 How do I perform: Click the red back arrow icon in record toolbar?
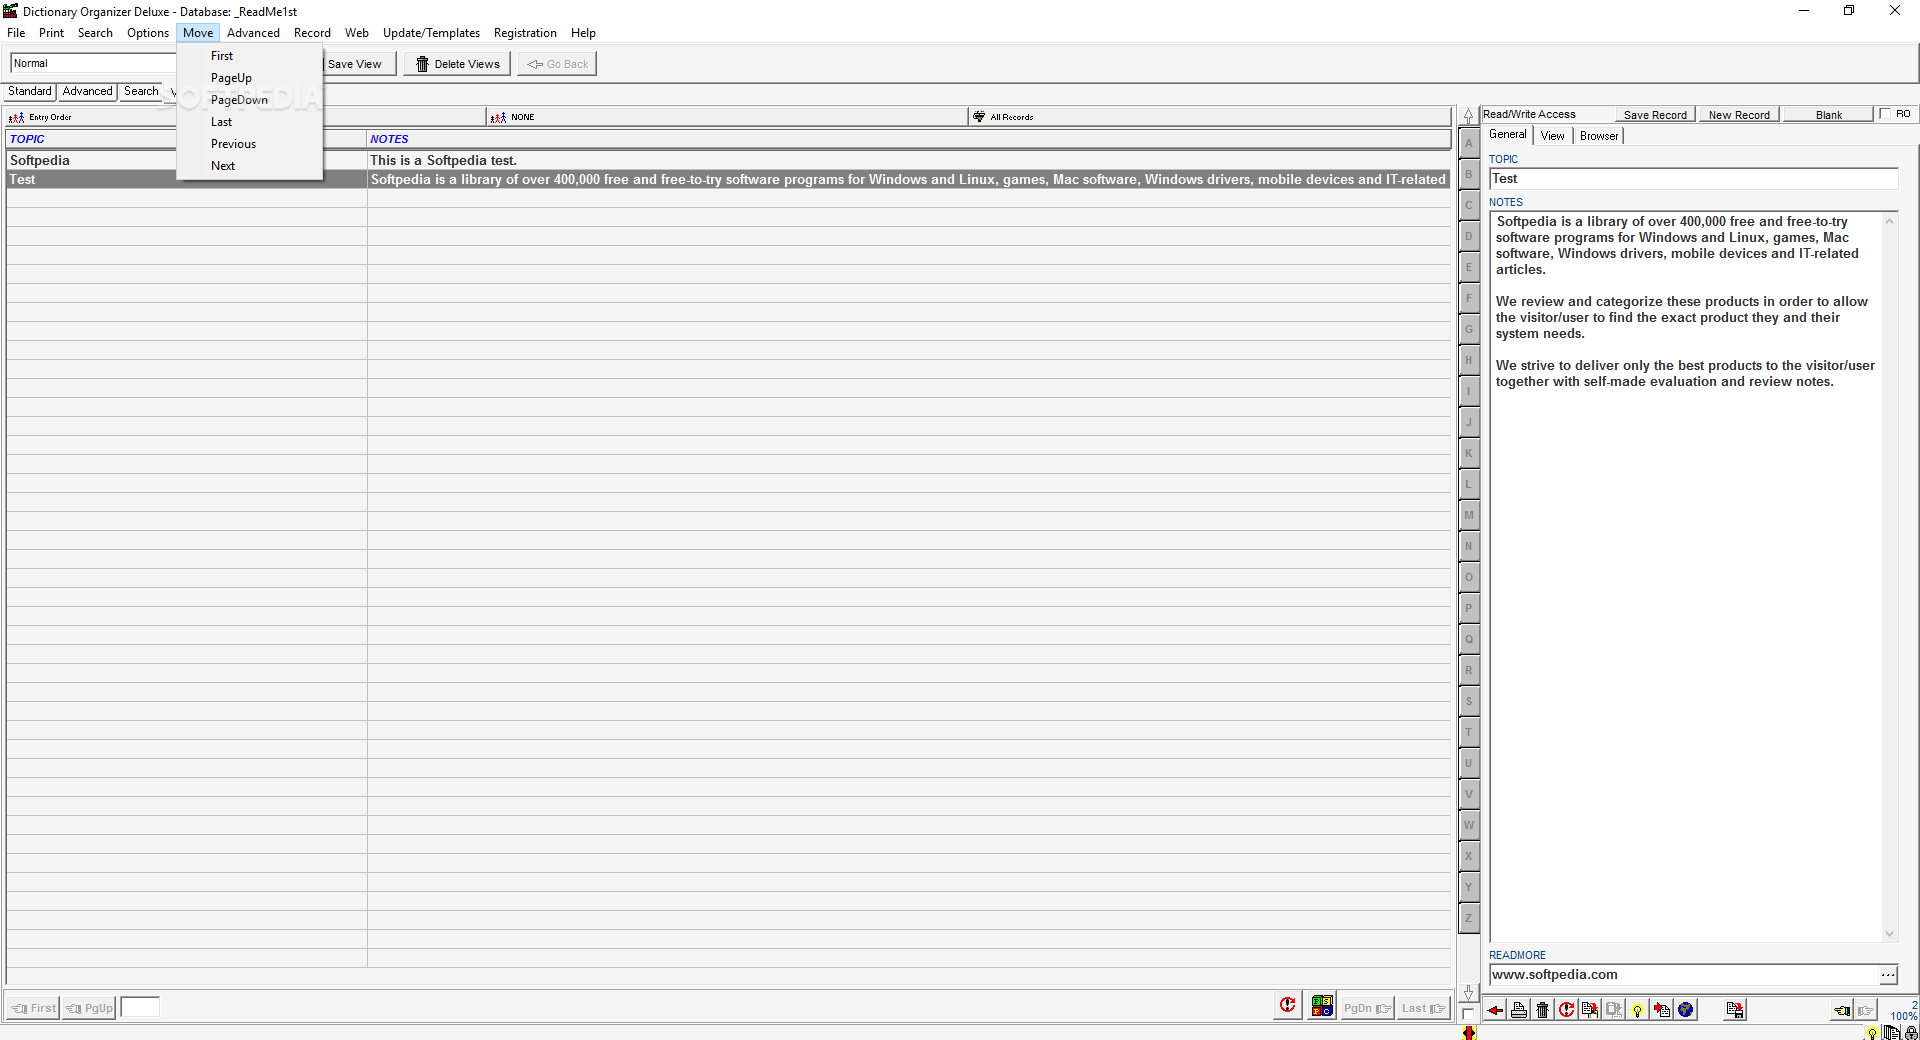[1495, 1010]
